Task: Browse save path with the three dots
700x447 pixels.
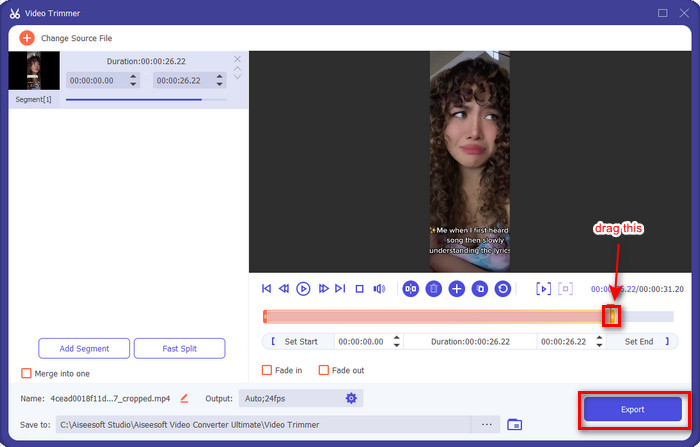Action: click(x=487, y=424)
